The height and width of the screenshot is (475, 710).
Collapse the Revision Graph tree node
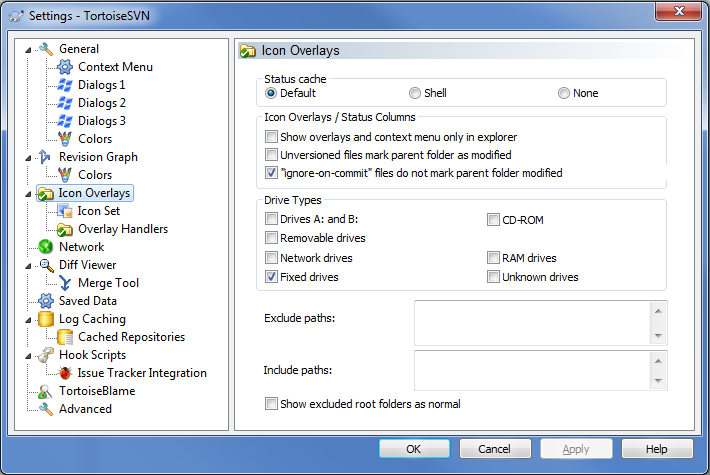[28, 158]
